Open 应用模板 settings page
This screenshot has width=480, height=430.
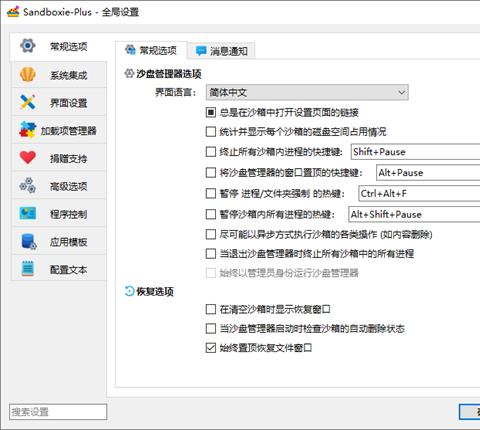(x=59, y=241)
